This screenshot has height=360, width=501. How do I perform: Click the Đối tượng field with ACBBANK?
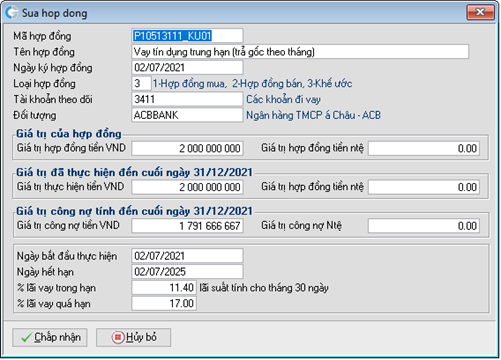tap(187, 115)
